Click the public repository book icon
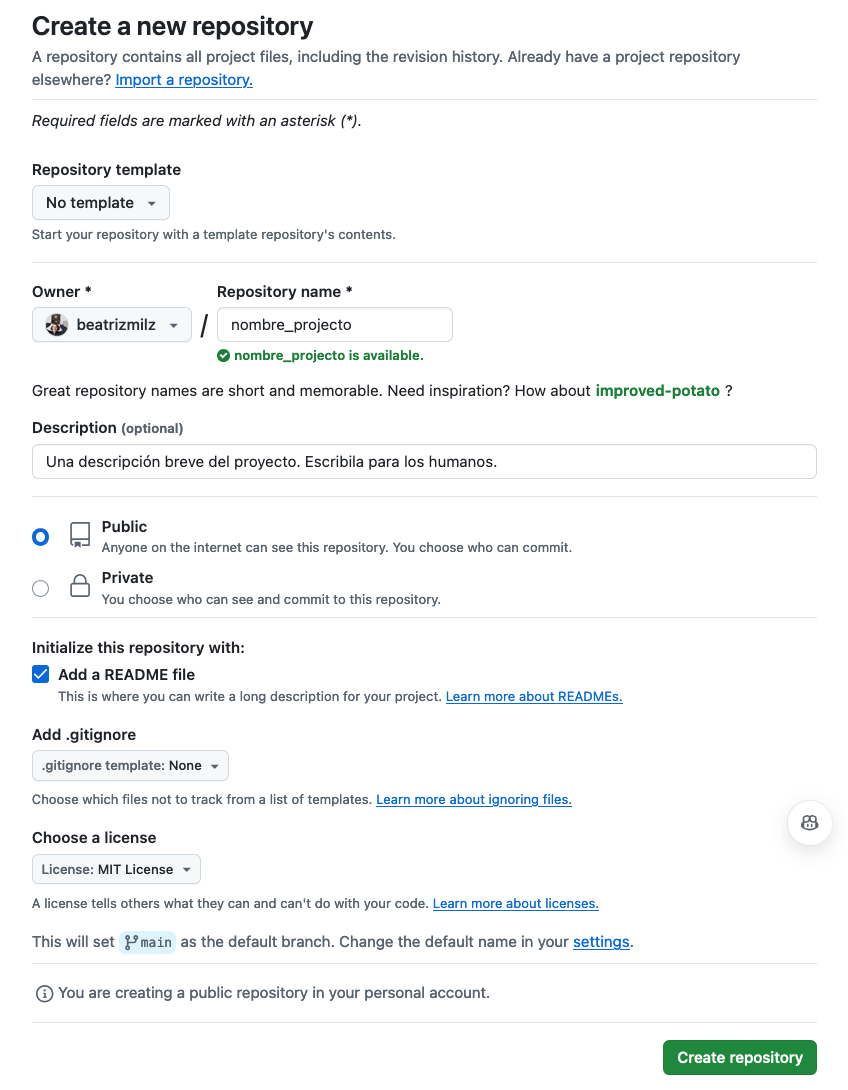The image size is (848, 1090). pyautogui.click(x=80, y=535)
